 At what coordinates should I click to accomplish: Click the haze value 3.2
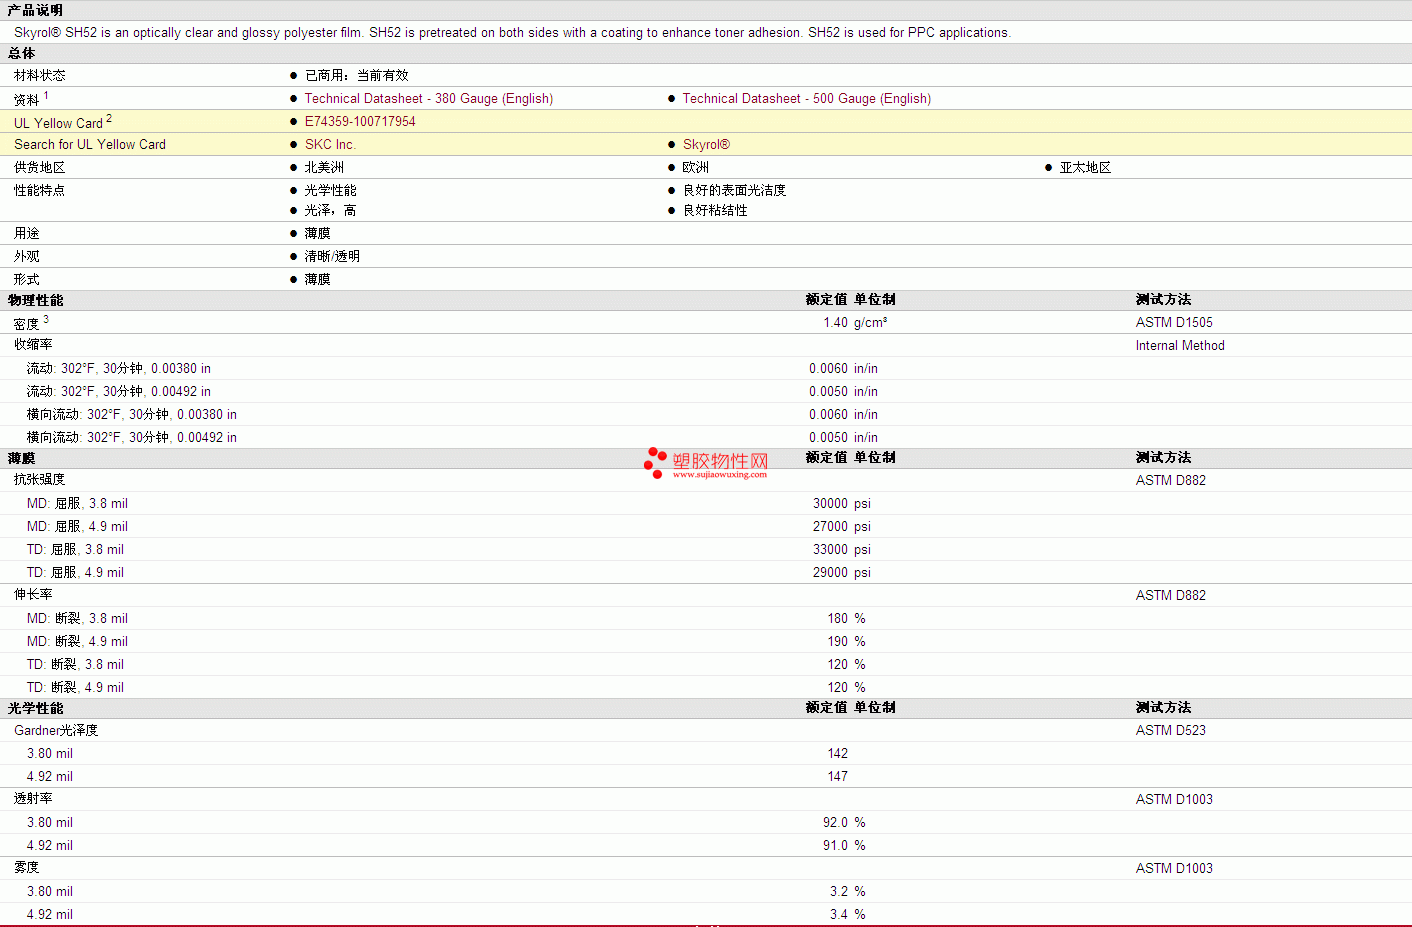click(x=839, y=891)
